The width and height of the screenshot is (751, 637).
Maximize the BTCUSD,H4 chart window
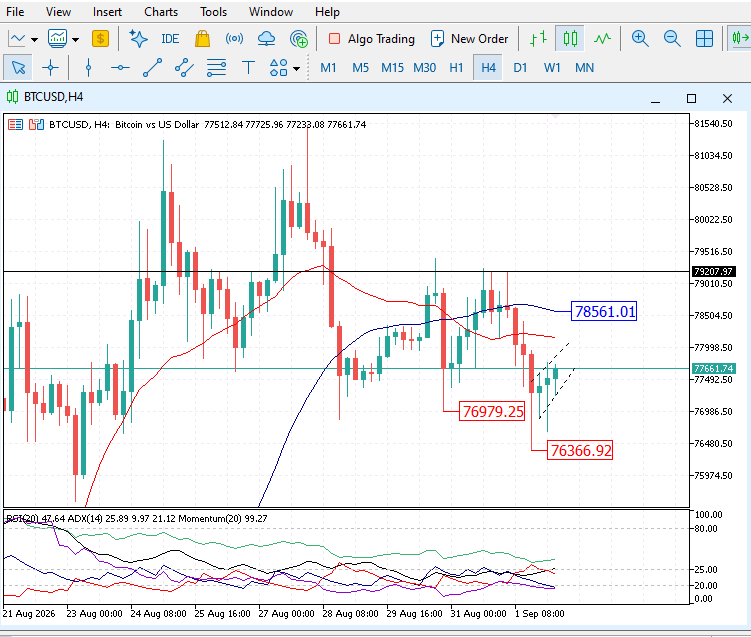click(x=691, y=98)
